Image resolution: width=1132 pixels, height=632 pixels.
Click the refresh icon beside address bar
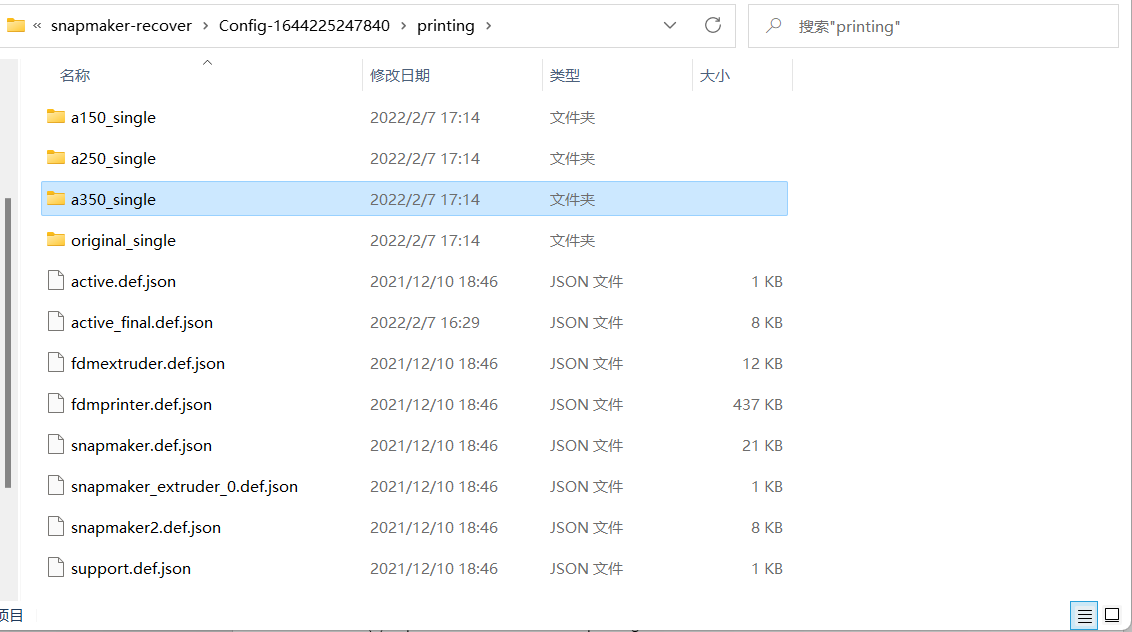click(713, 25)
